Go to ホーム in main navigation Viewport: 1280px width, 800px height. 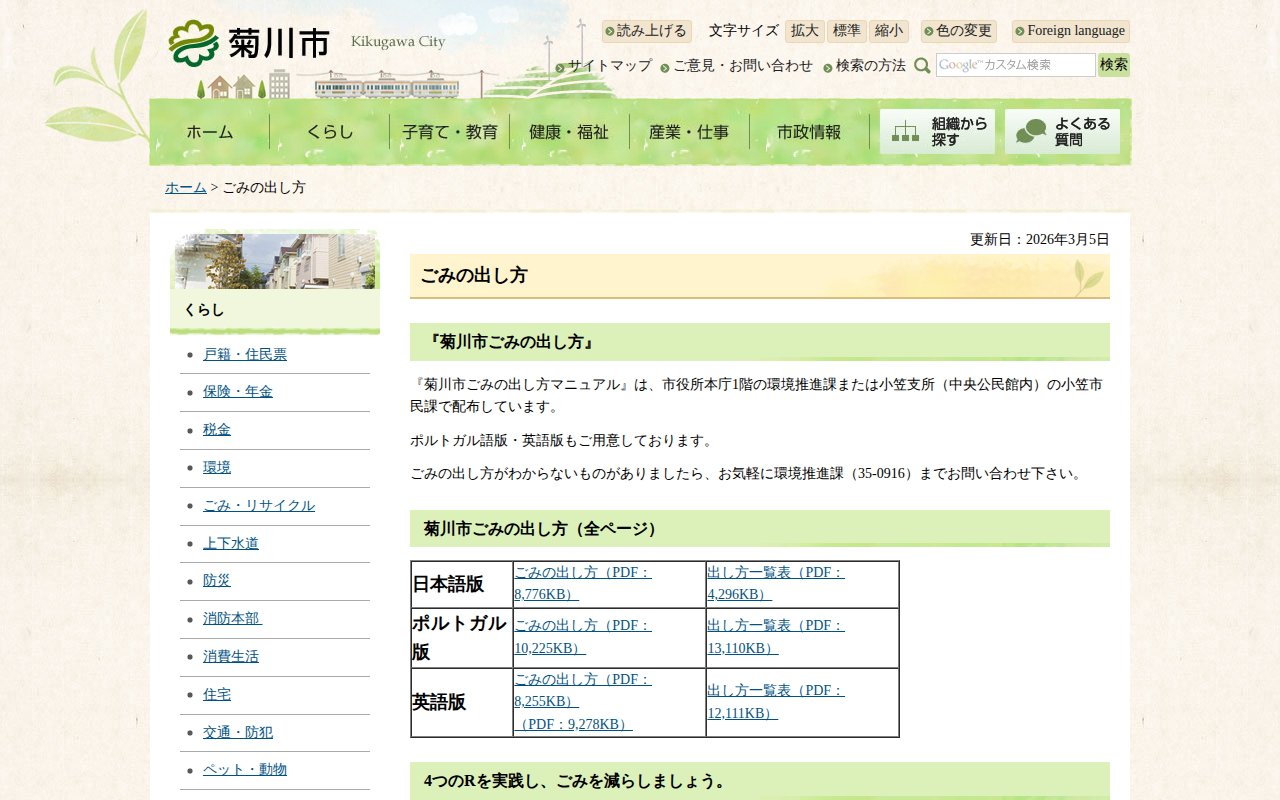[210, 132]
